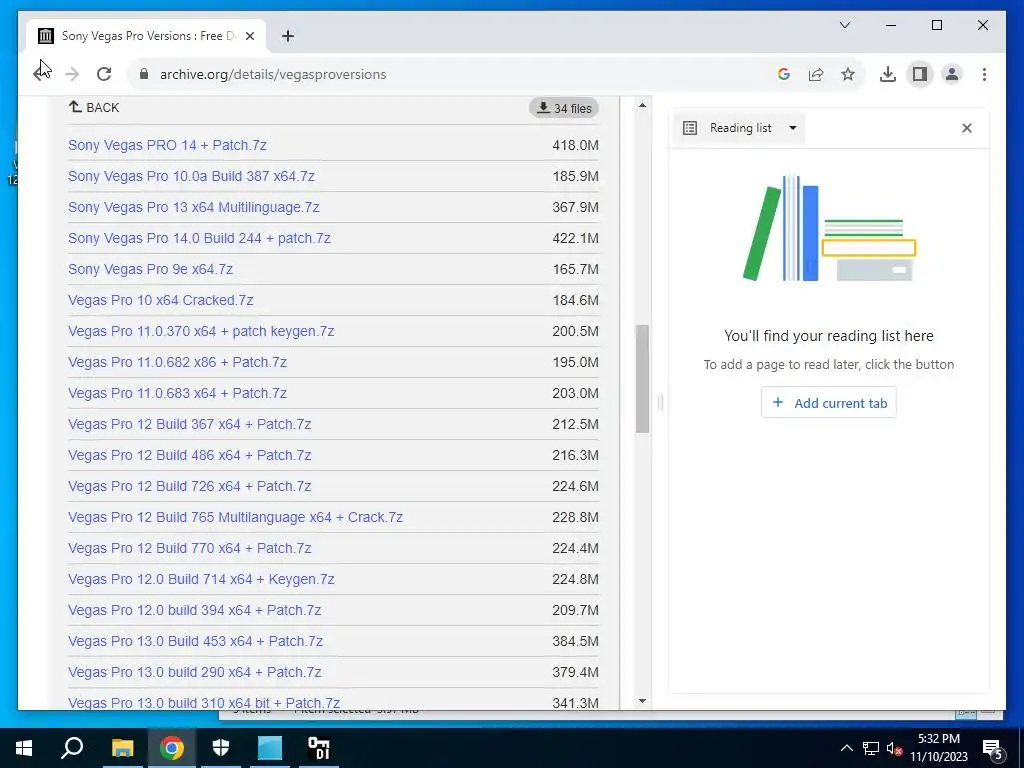The image size is (1024, 768).
Task: Click the scrollbar down arrow
Action: click(x=643, y=701)
